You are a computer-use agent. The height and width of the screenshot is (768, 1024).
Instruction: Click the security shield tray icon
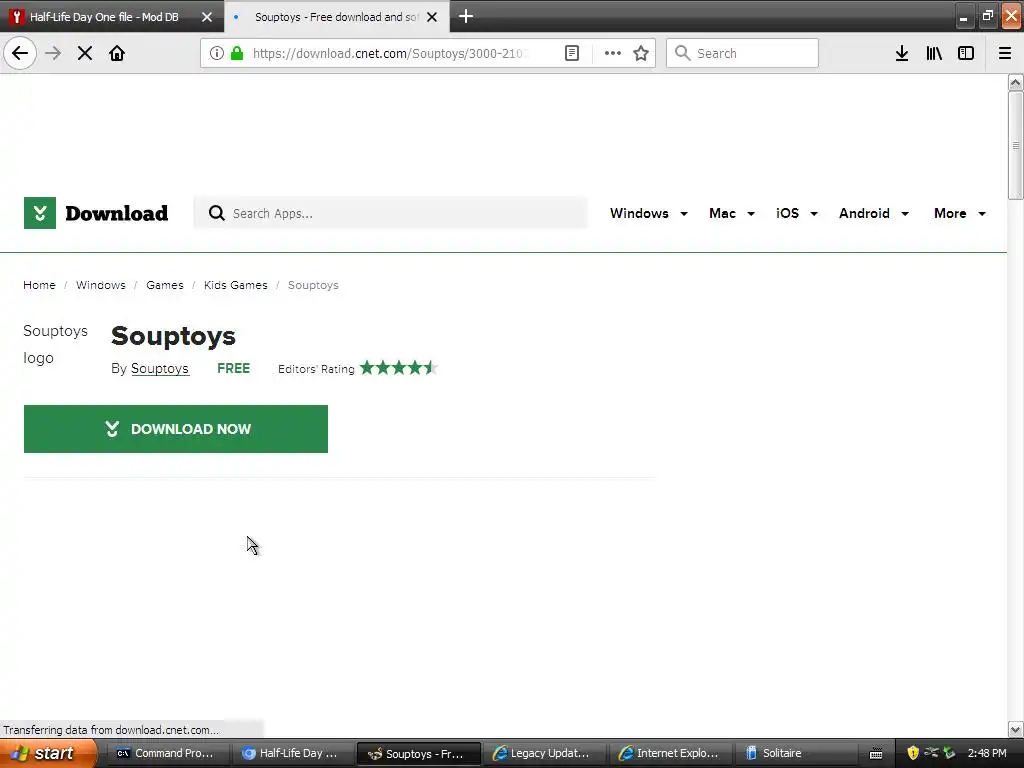913,754
